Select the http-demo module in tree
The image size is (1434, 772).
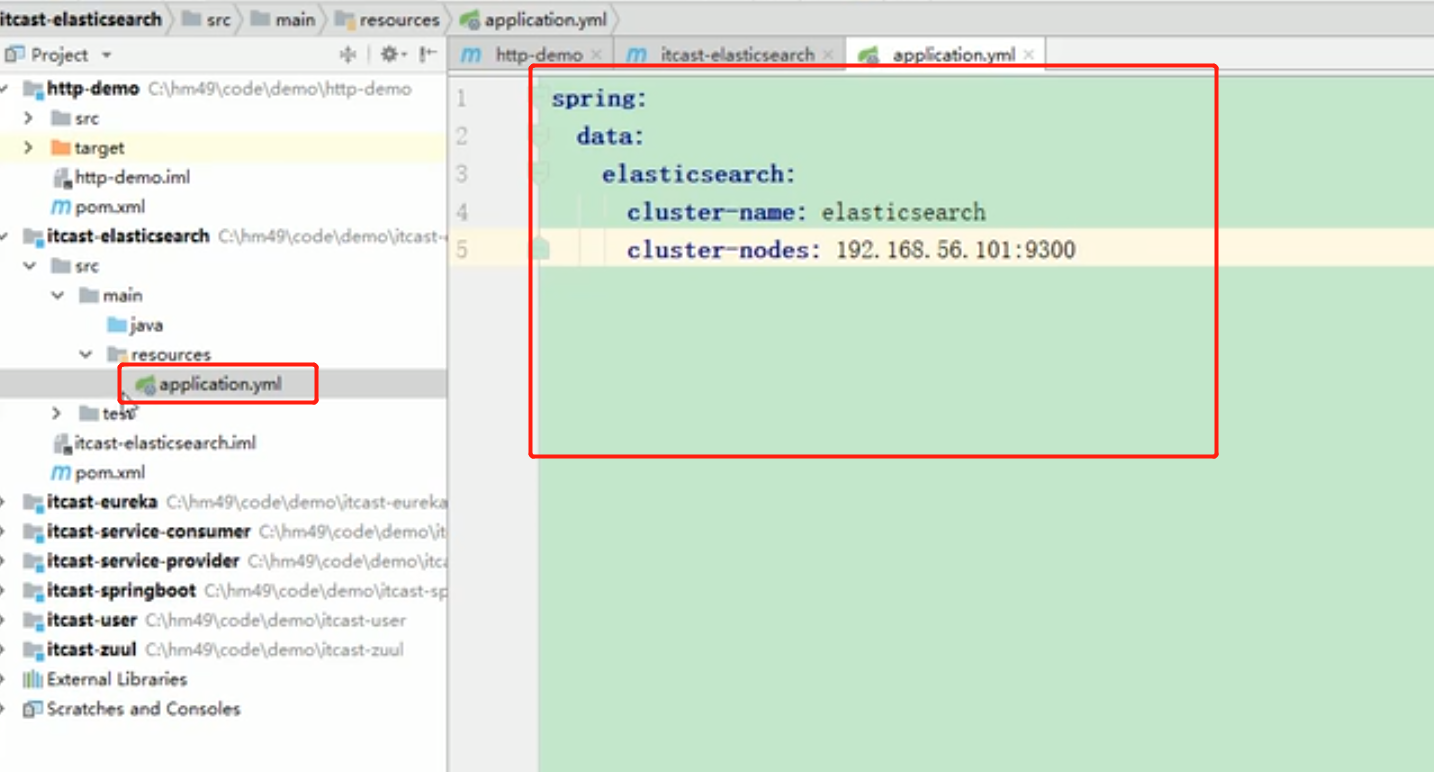pyautogui.click(x=93, y=89)
